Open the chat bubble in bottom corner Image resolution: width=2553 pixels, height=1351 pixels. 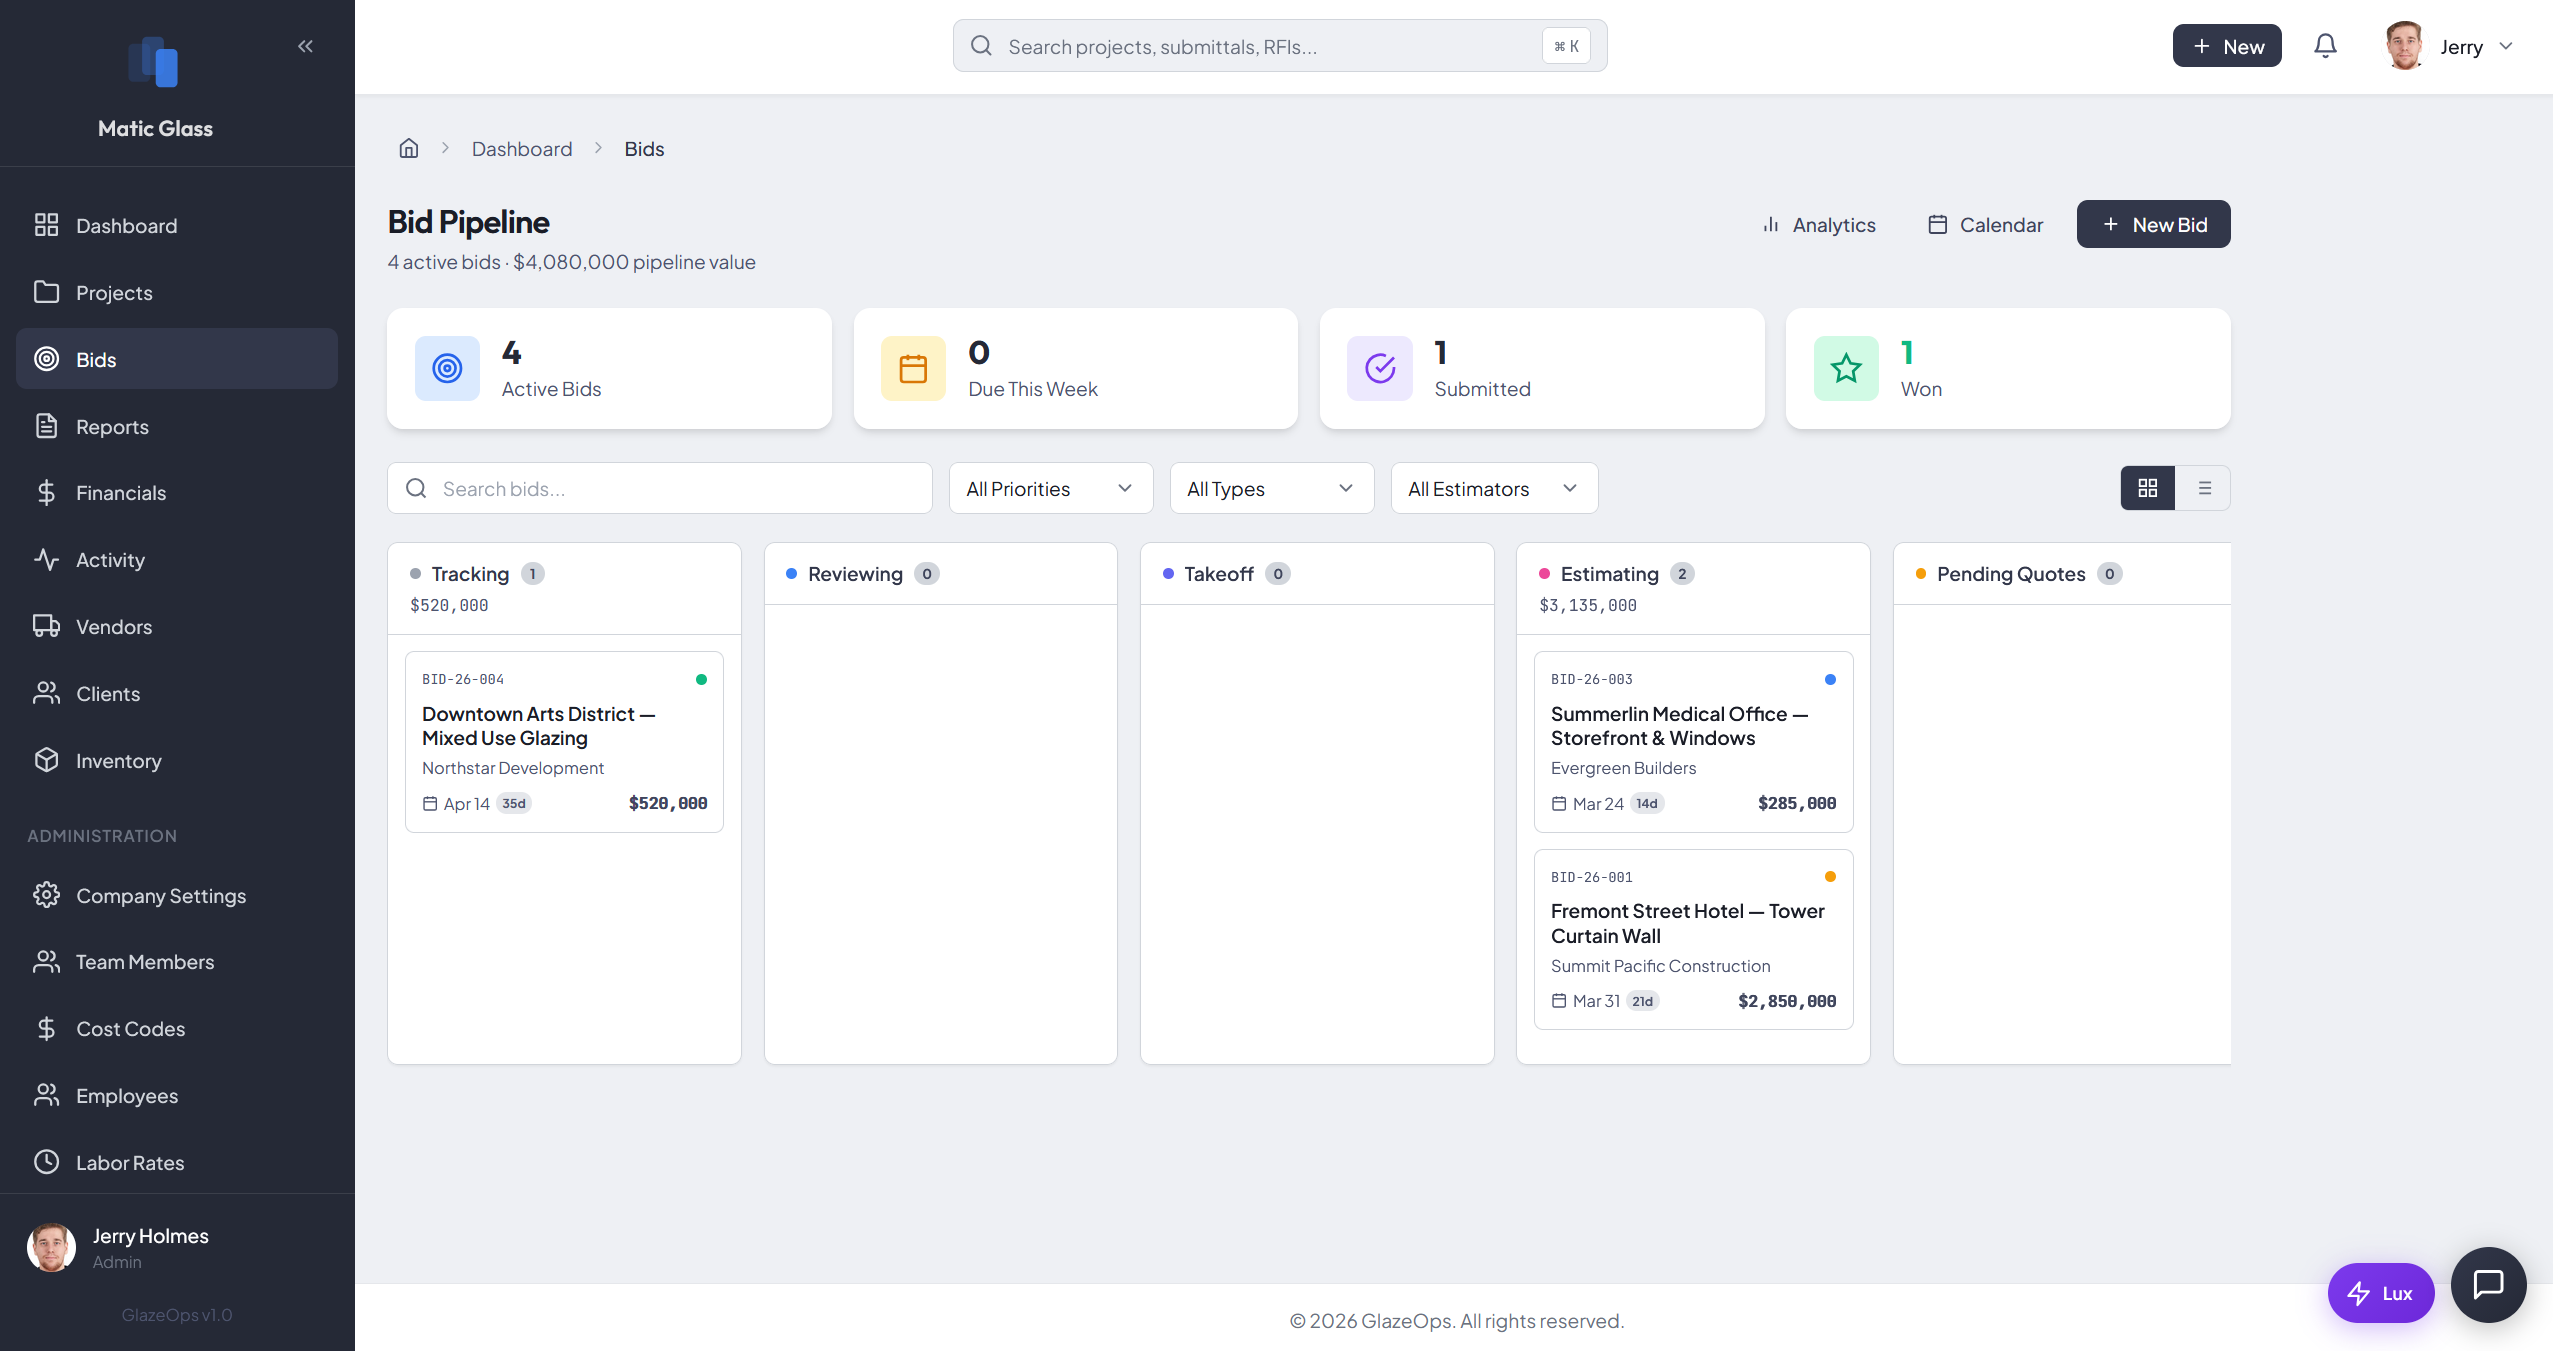(2487, 1284)
